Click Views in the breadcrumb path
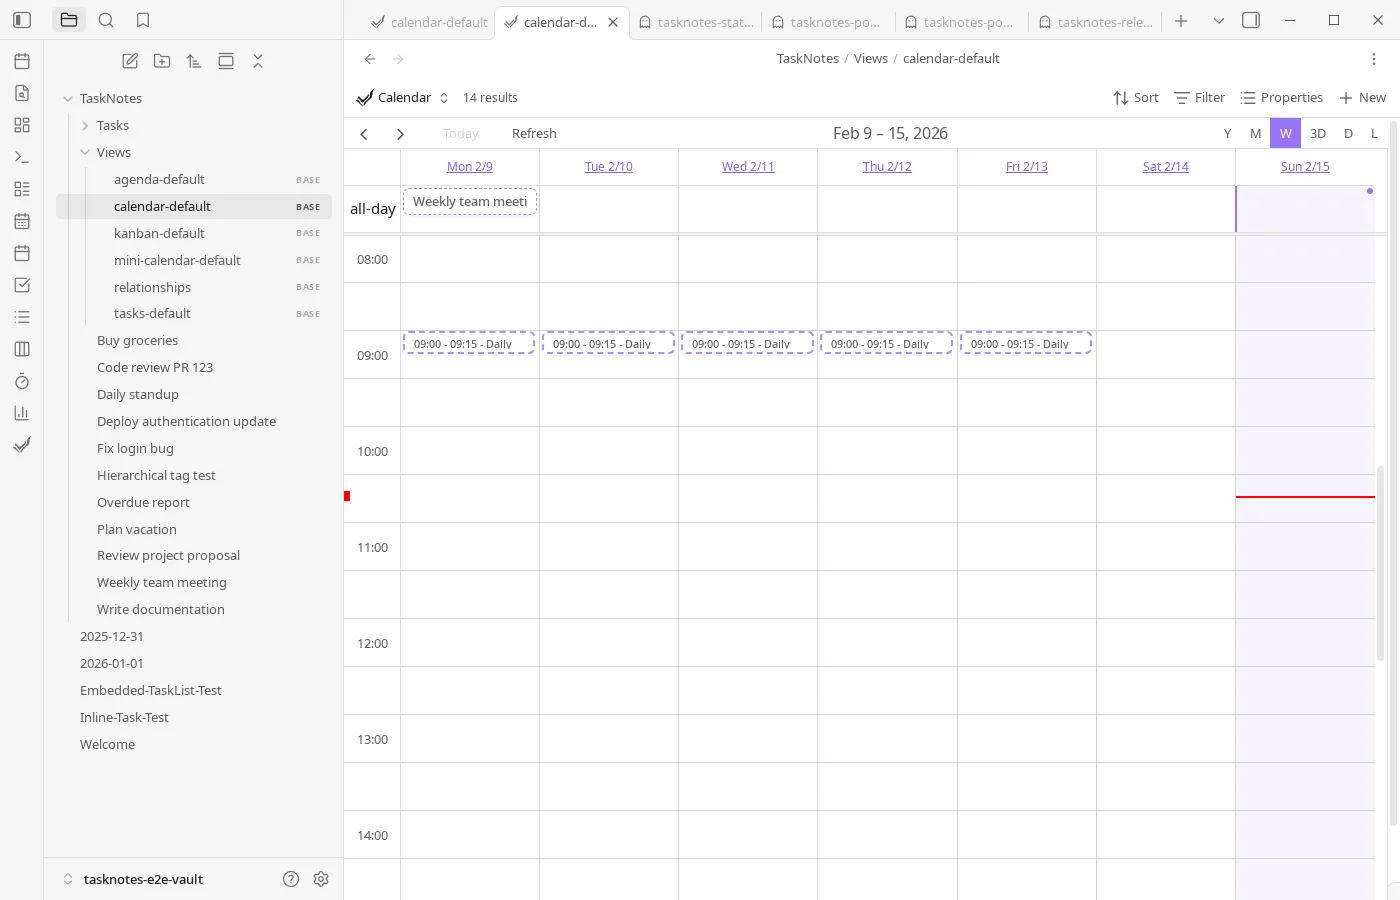The height and width of the screenshot is (900, 1400). click(x=870, y=59)
